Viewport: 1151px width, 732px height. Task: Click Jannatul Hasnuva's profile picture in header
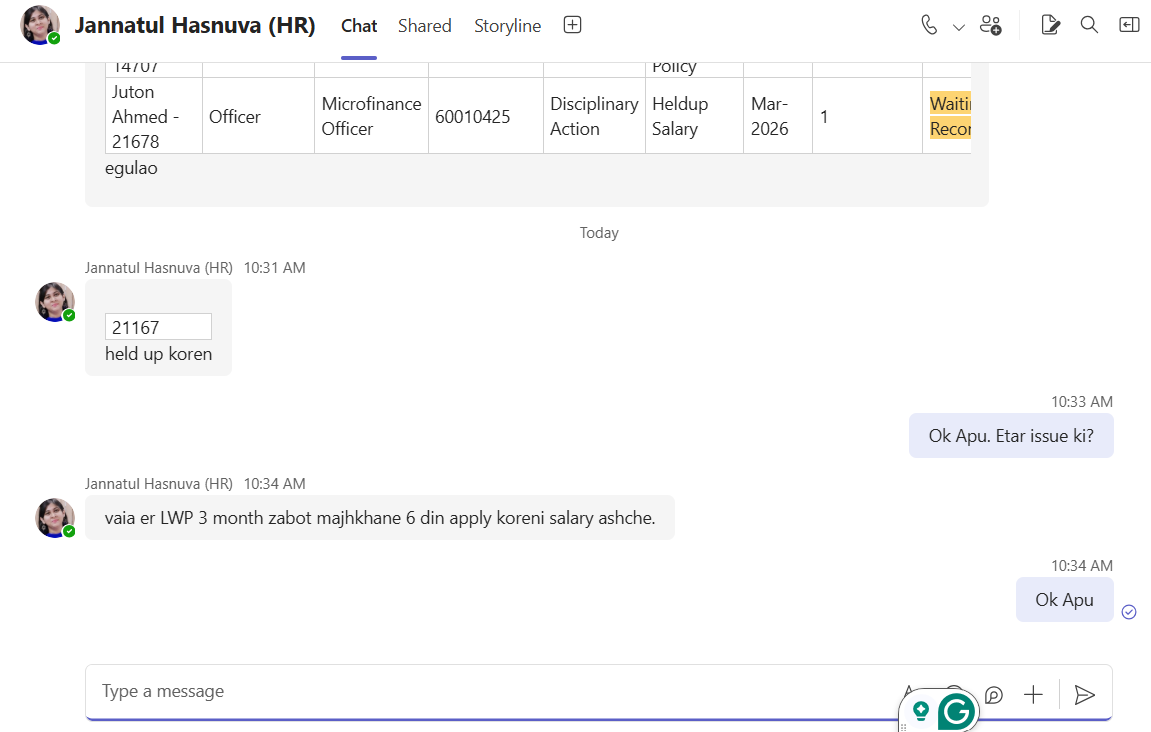[x=41, y=26]
